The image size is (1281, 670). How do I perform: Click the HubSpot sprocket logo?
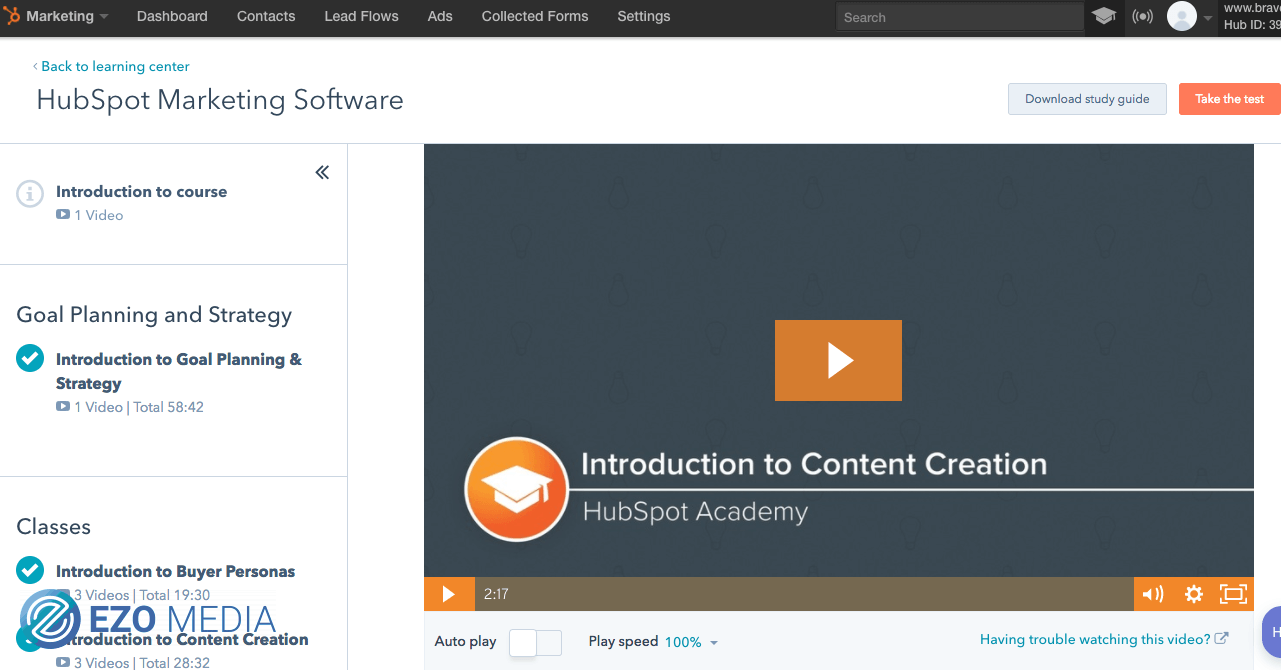click(x=11, y=16)
